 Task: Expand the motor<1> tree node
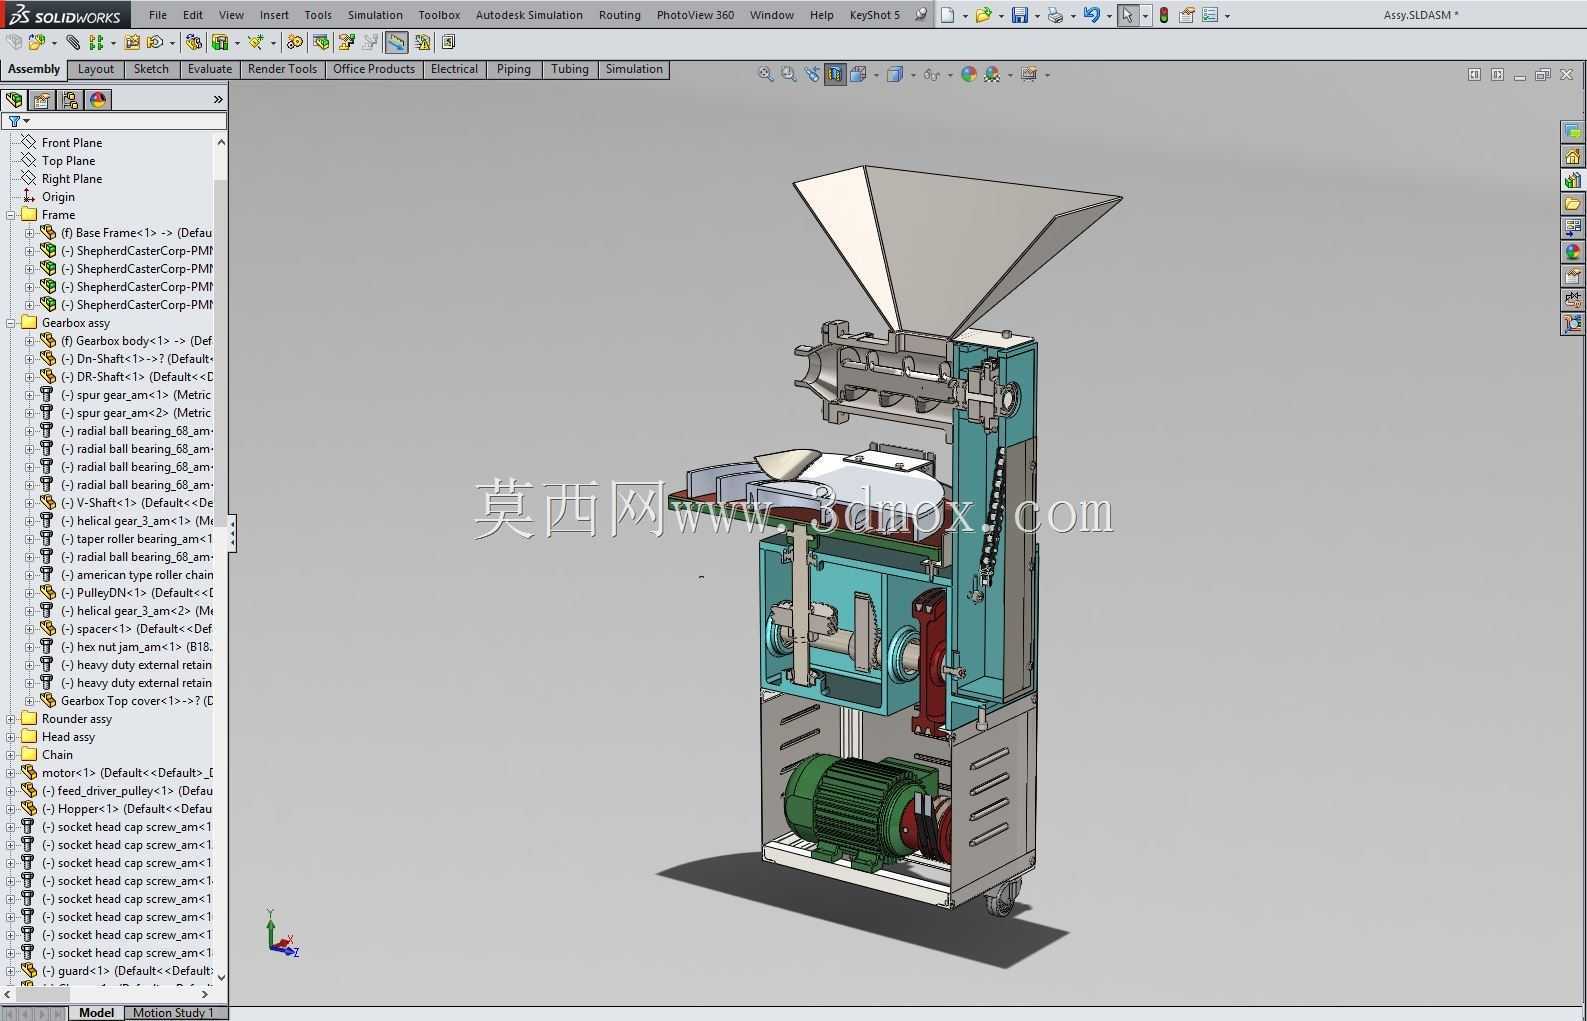tap(11, 773)
